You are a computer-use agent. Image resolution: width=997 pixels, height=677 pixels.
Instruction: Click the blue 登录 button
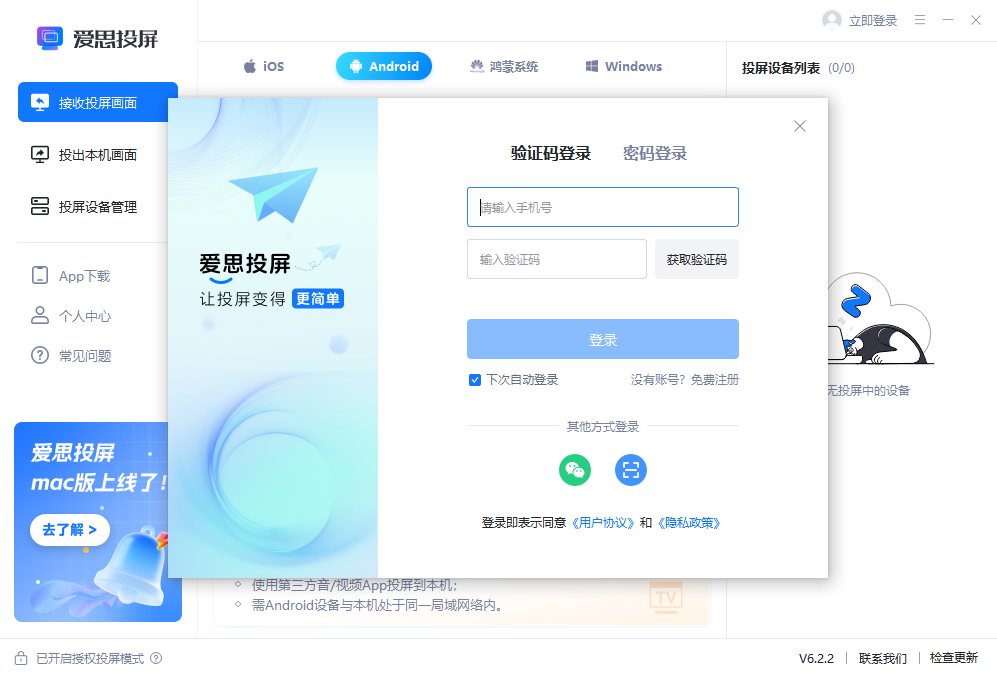[603, 339]
